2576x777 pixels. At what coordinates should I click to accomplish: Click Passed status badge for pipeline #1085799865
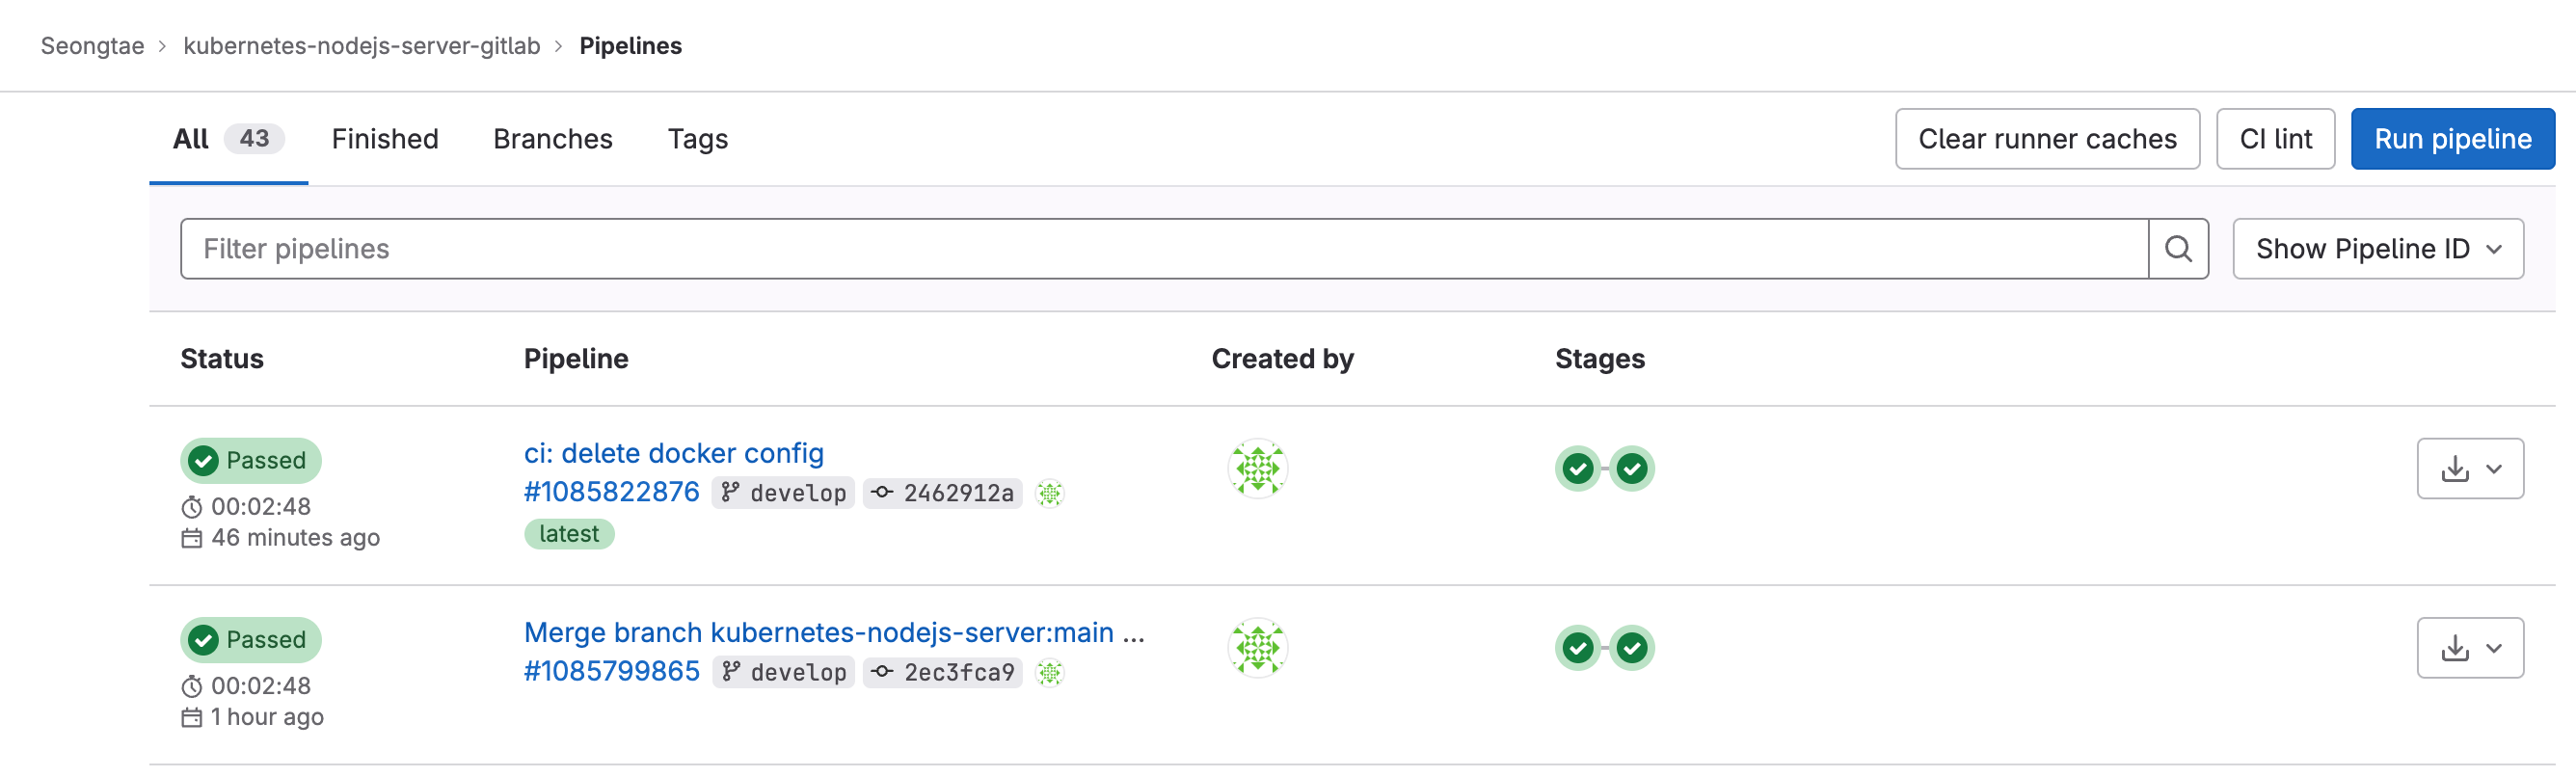coord(251,640)
